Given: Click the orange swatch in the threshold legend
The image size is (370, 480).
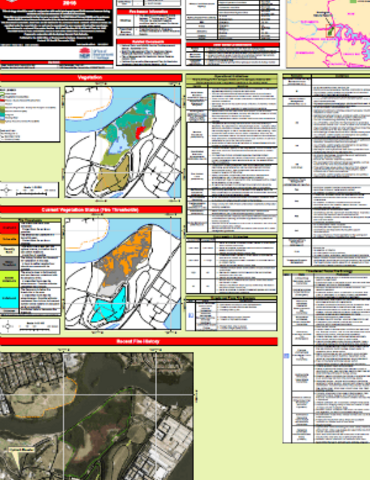Looking at the screenshot, I should [x=10, y=239].
